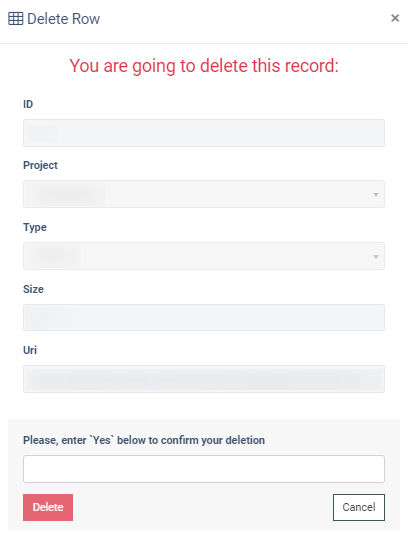Click the read-only Uri field
Screen dimensions: 408x539
pos(204,379)
